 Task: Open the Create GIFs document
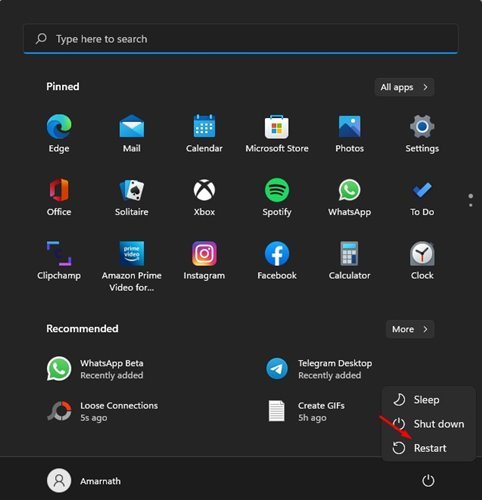pyautogui.click(x=307, y=411)
